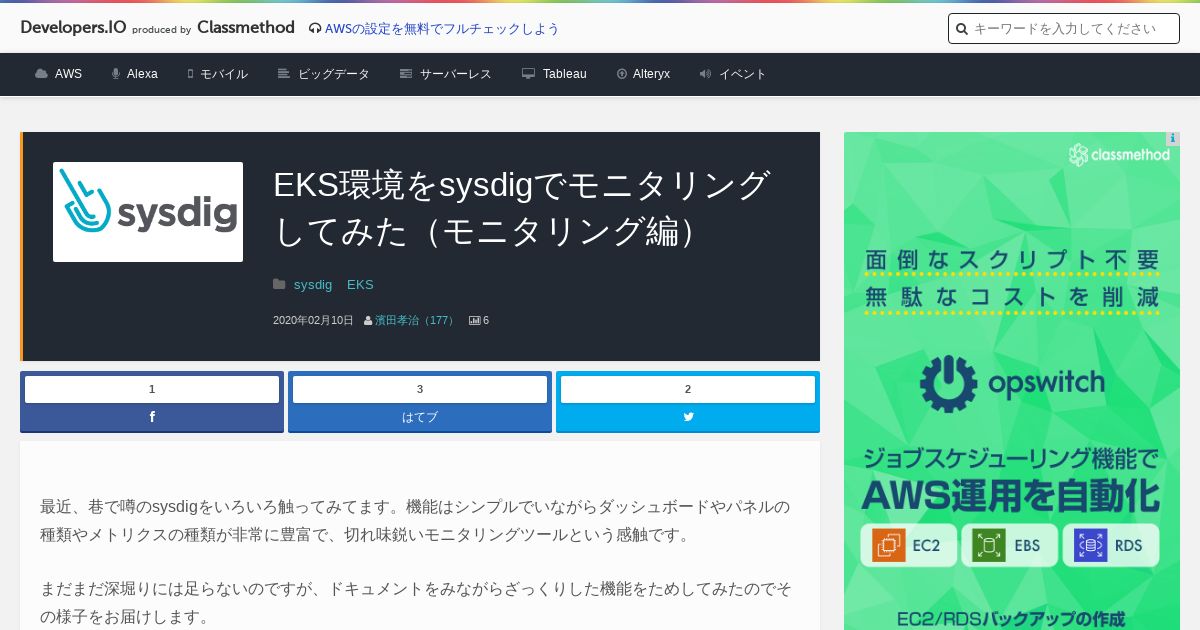This screenshot has width=1200, height=630.
Task: Open the Tableau menu item
Action: click(565, 74)
